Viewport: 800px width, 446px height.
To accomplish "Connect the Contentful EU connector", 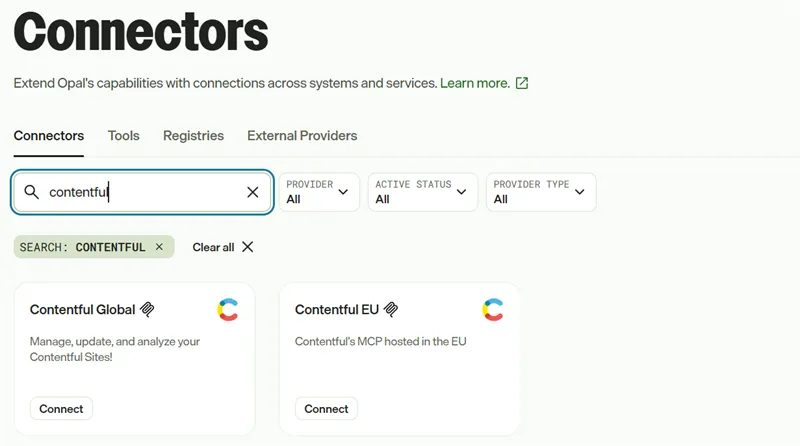I will 326,409.
